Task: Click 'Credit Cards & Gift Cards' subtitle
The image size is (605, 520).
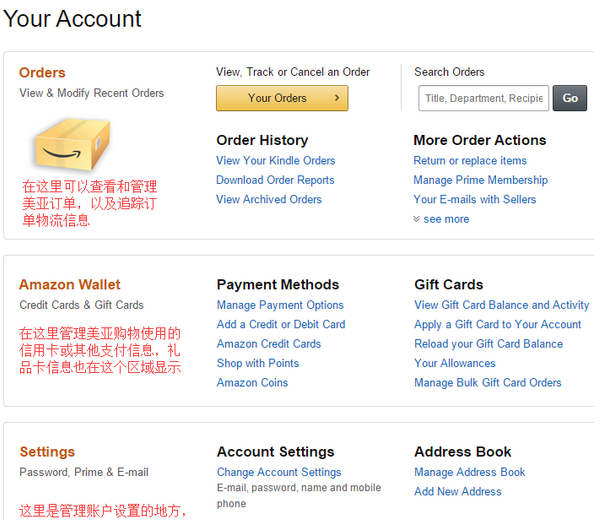Action: 81,305
